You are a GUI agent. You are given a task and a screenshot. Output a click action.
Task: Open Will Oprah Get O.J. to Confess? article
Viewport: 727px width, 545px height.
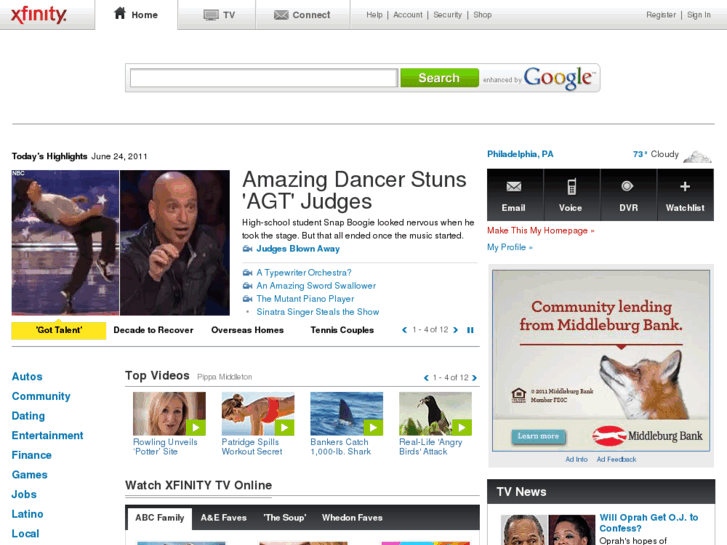click(648, 523)
